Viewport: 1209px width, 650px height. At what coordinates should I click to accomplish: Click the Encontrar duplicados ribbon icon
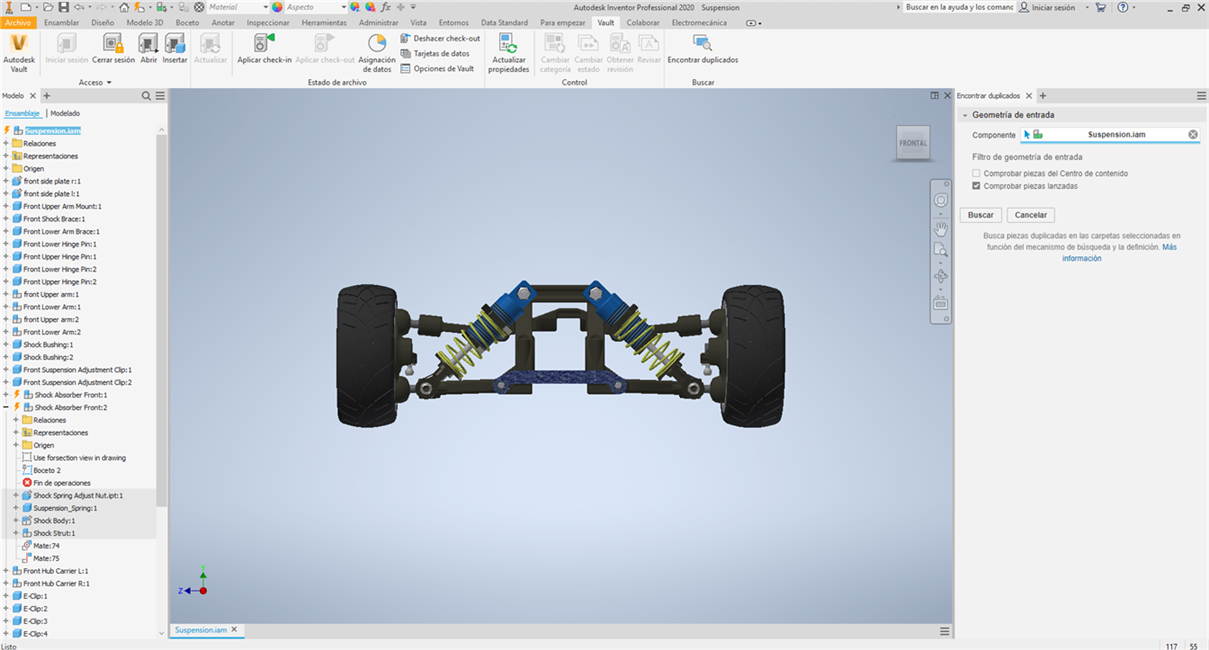tap(703, 43)
